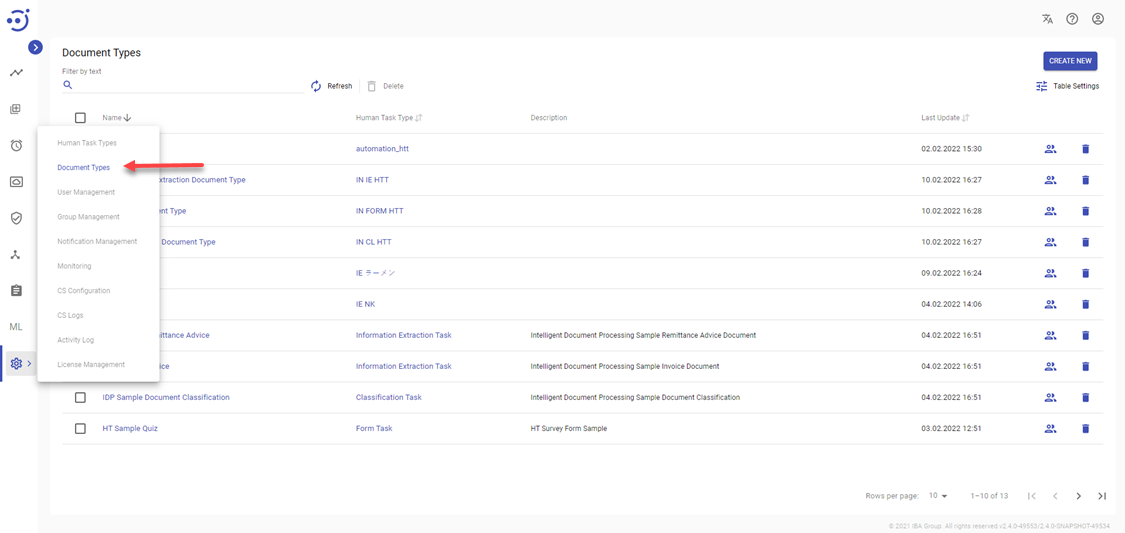Viewport: 1125px width, 533px height.
Task: Open Table Settings
Action: pyautogui.click(x=1067, y=86)
